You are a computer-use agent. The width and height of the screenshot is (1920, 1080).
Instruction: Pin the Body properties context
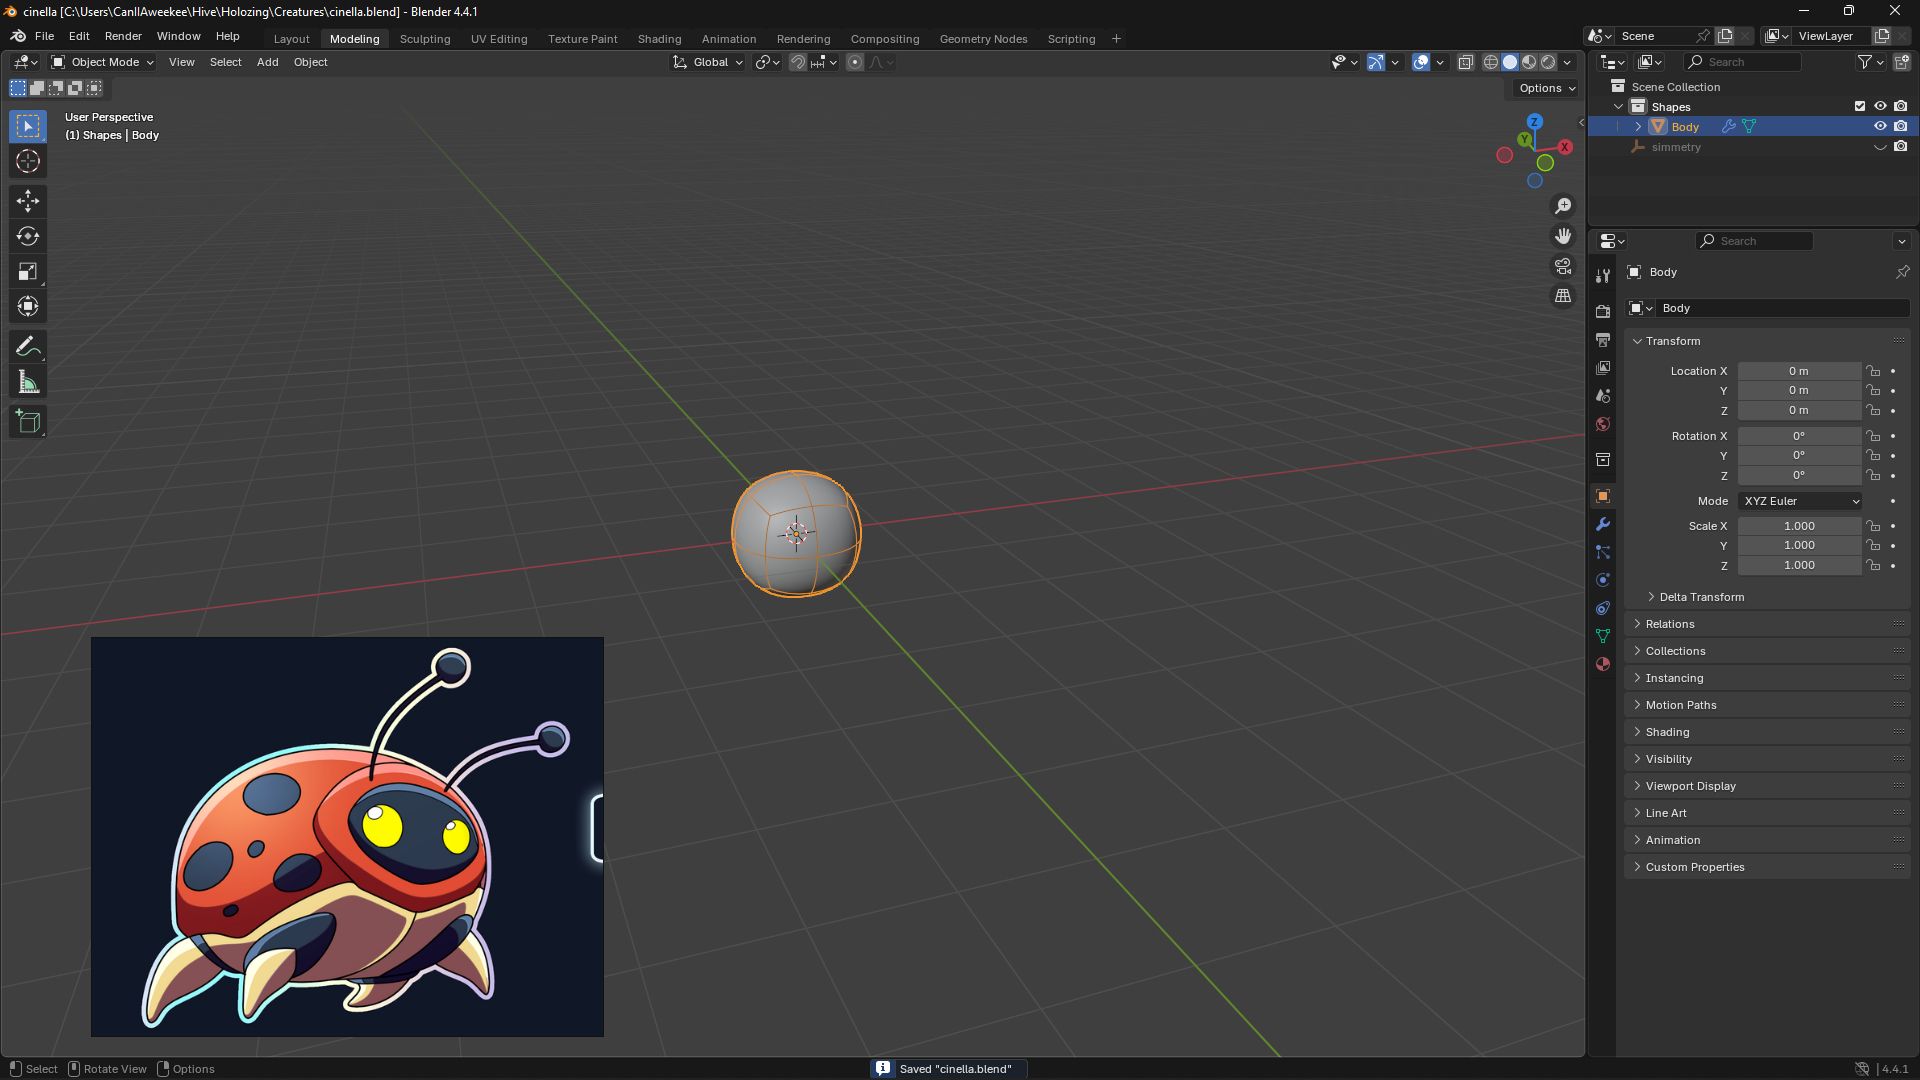pos(1902,272)
